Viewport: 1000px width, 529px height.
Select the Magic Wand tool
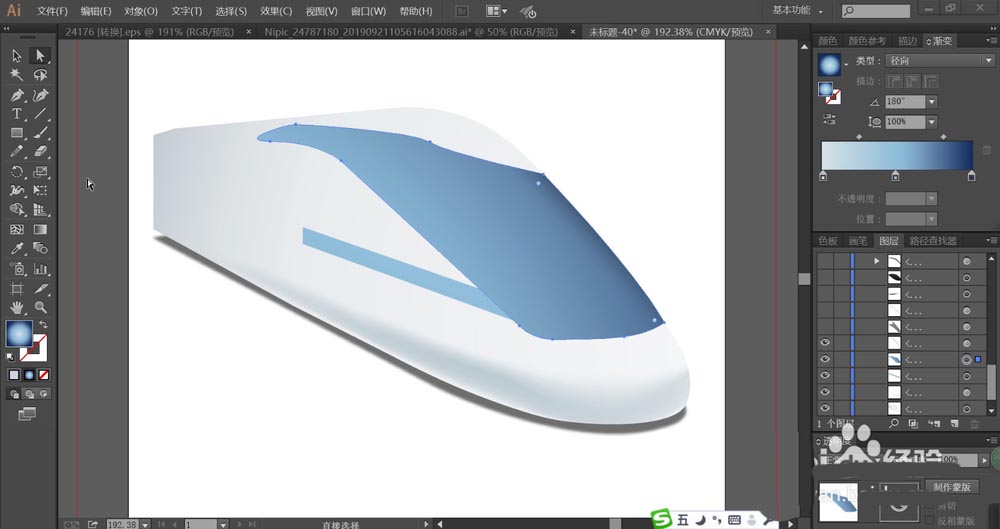(17, 75)
